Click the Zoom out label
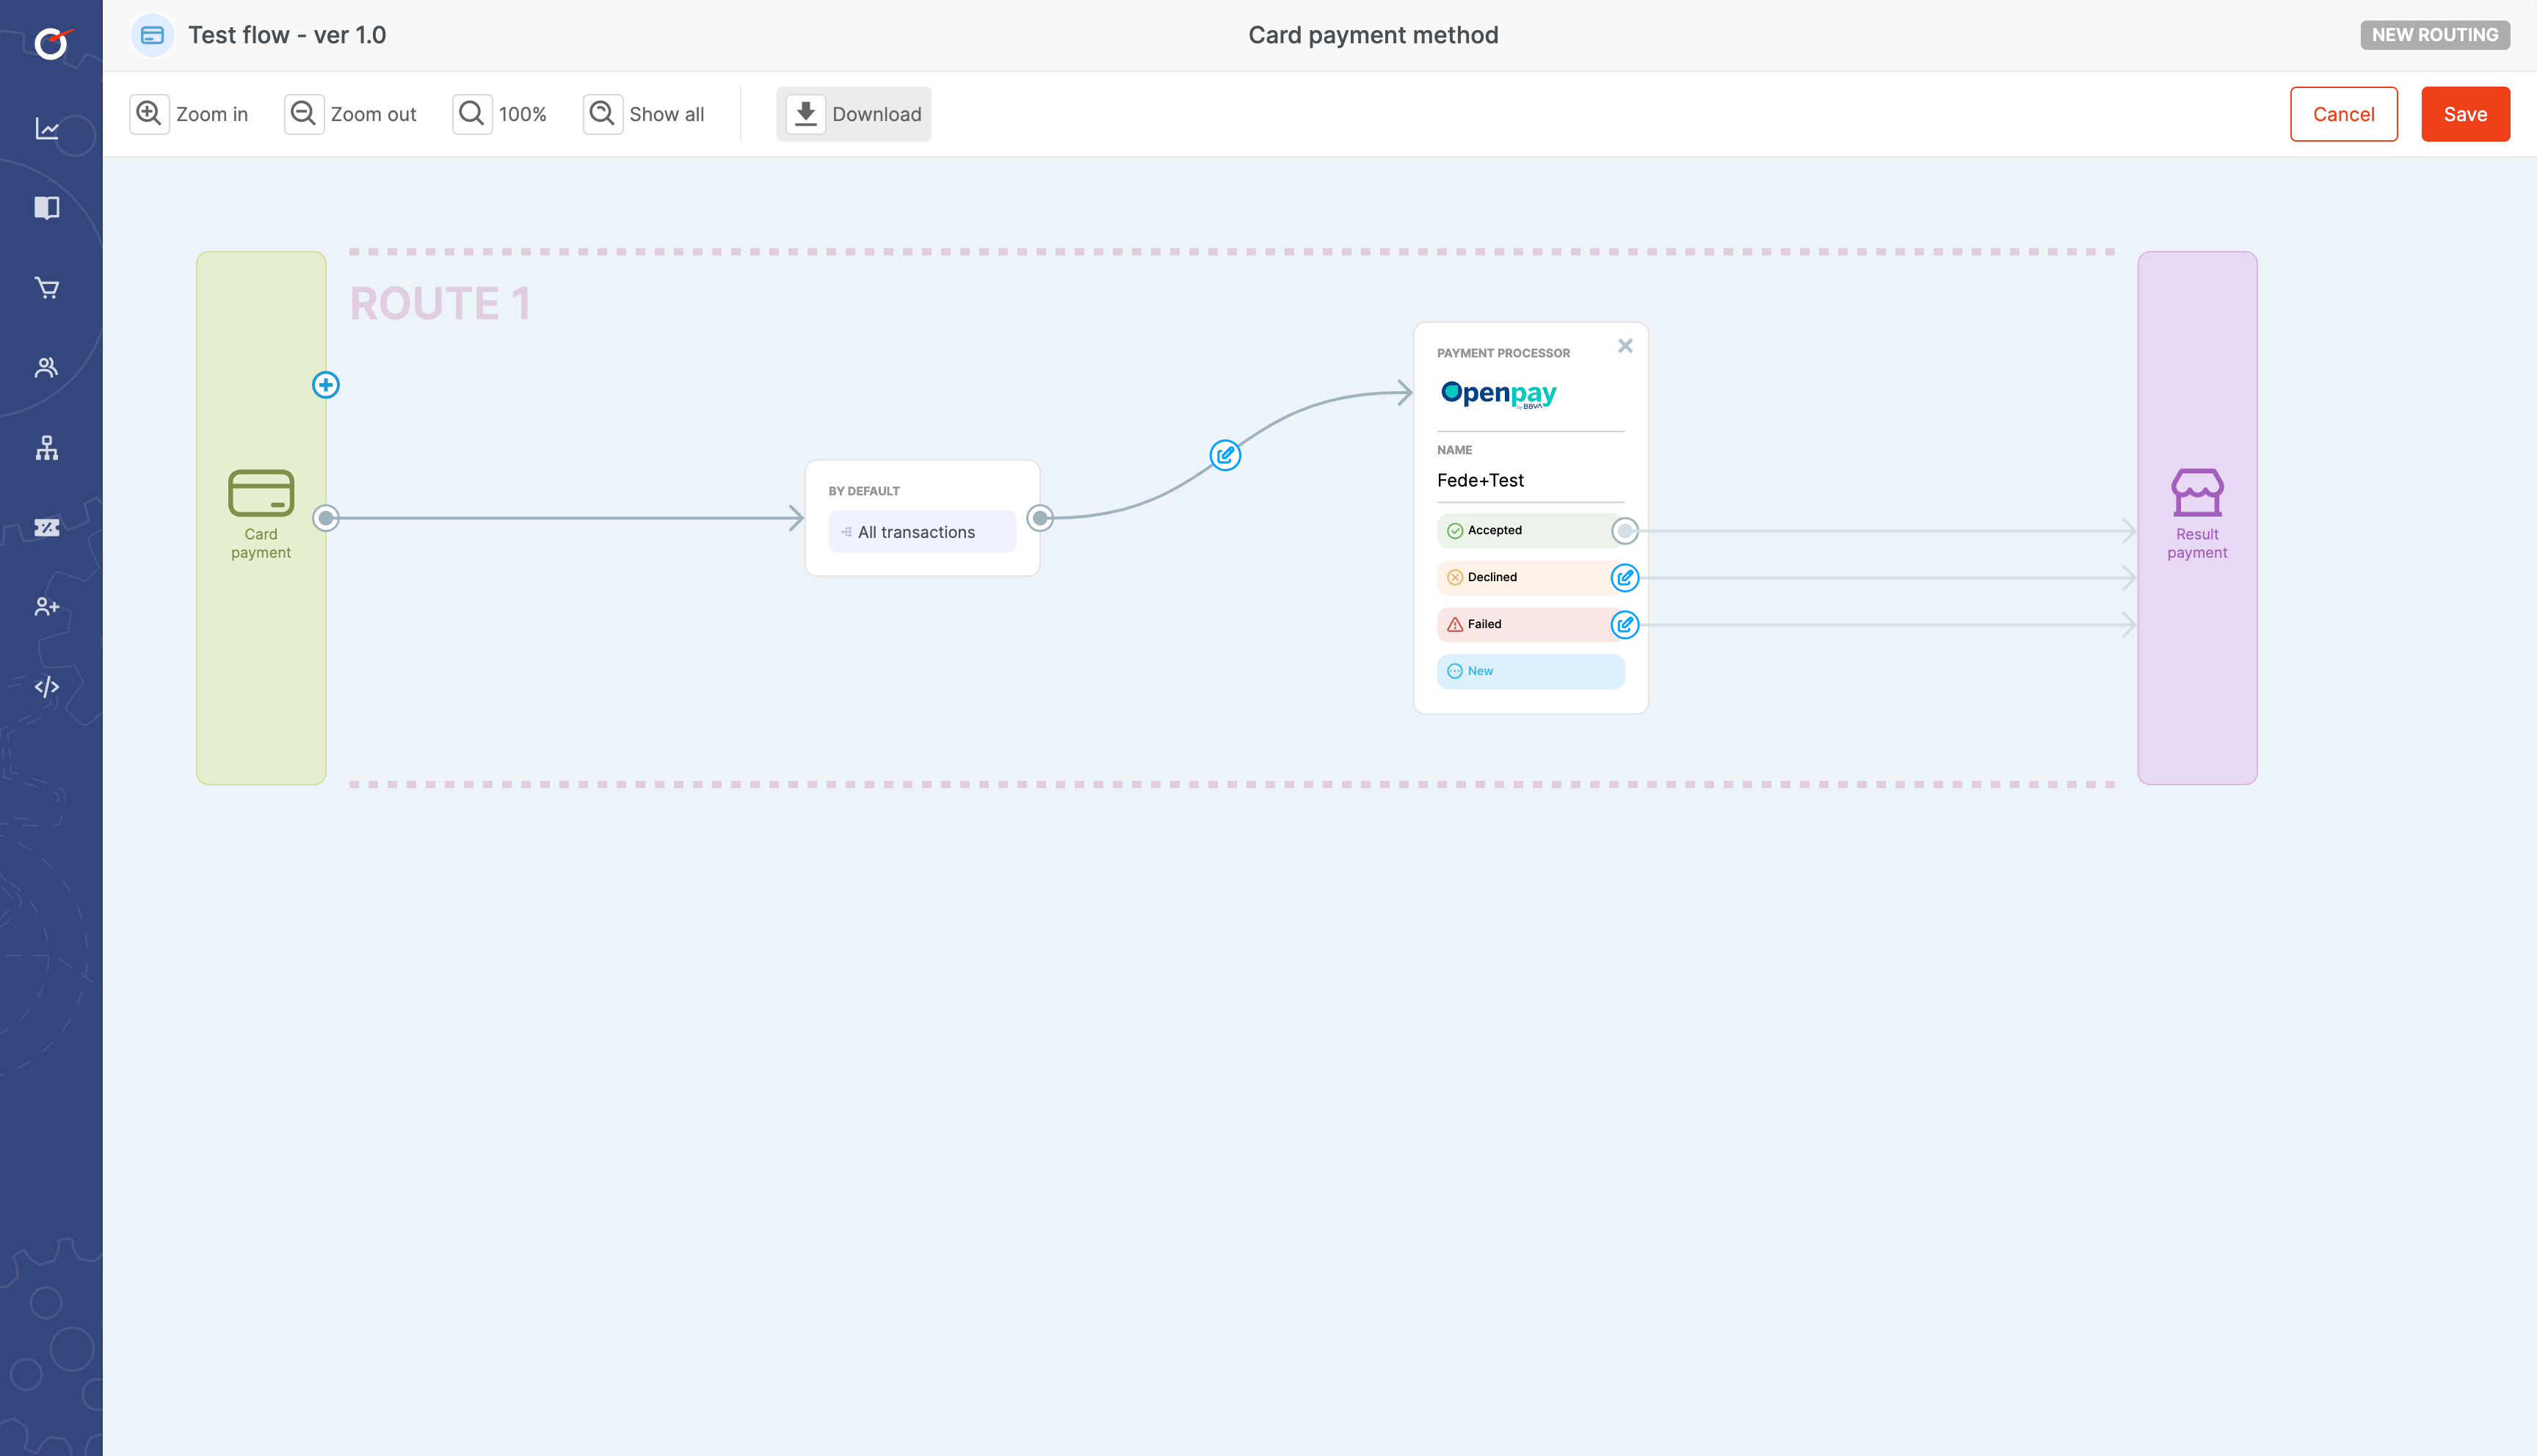The width and height of the screenshot is (2537, 1456). pos(373,114)
